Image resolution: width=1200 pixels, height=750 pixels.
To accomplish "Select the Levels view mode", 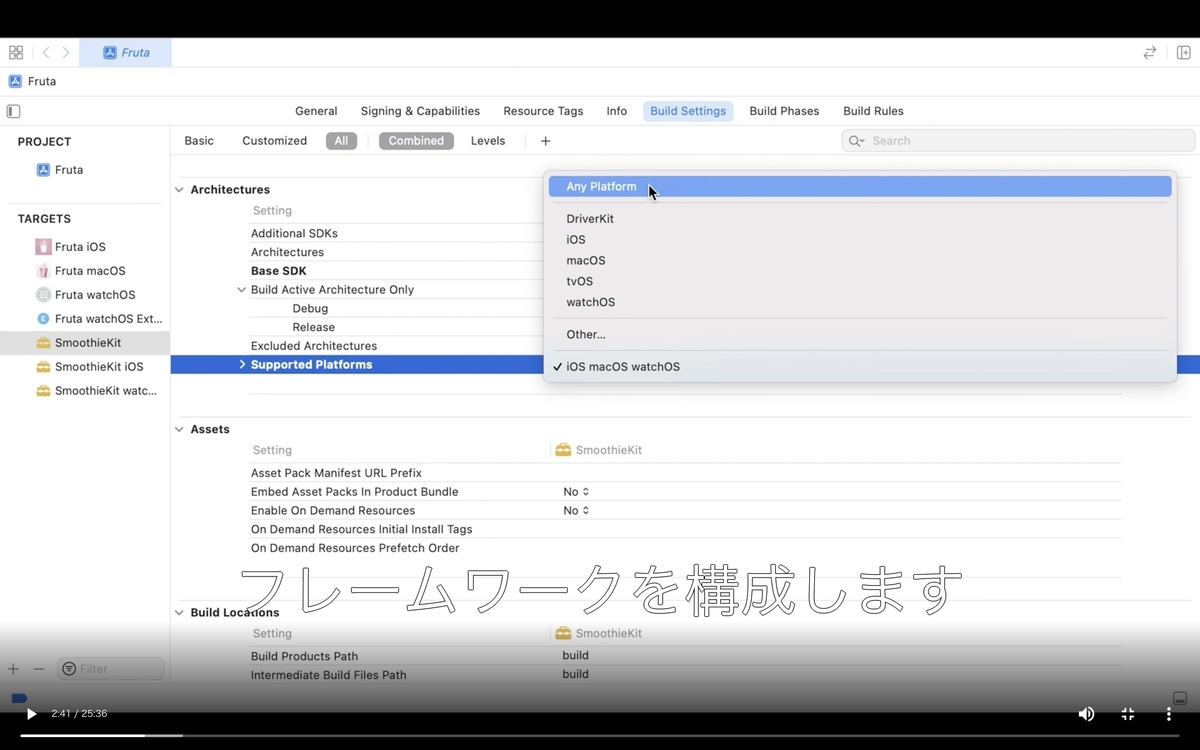I will [x=488, y=141].
